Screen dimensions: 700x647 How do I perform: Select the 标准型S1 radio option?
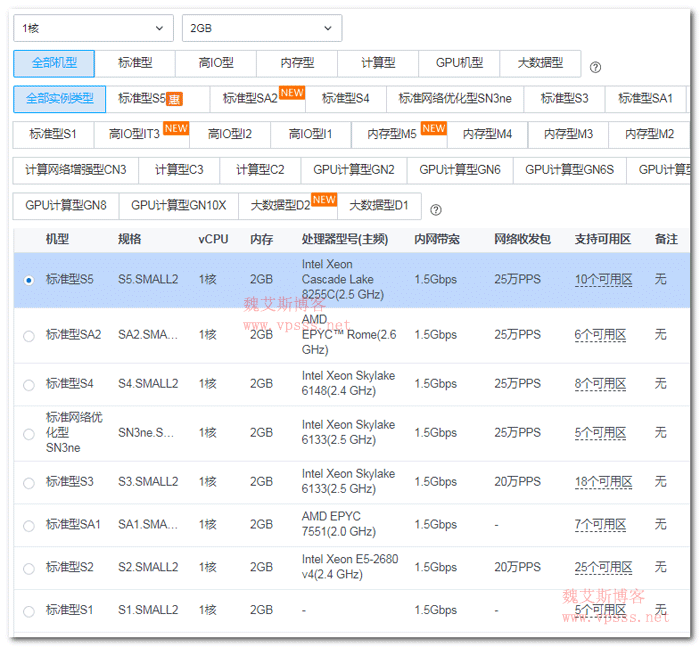pyautogui.click(x=29, y=610)
